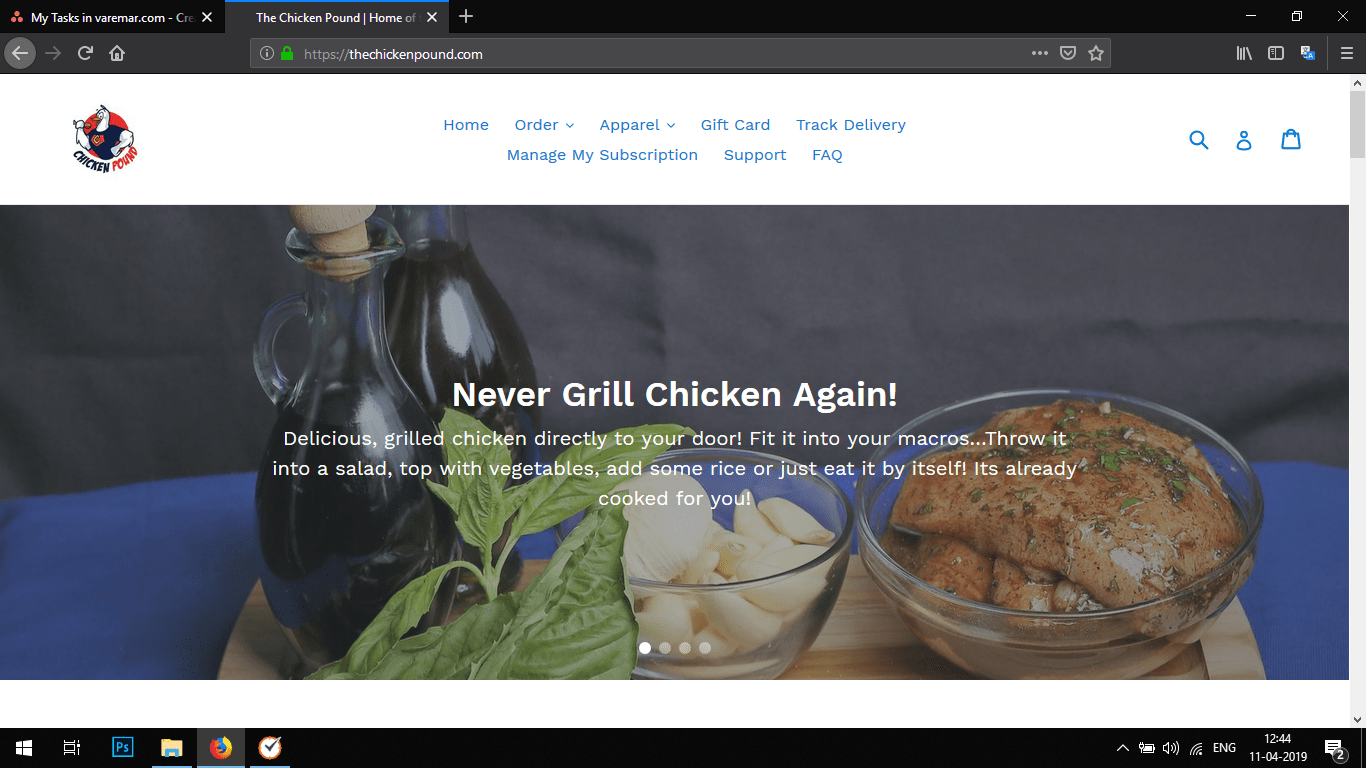Select The Chicken Pound browser tab

pyautogui.click(x=335, y=17)
